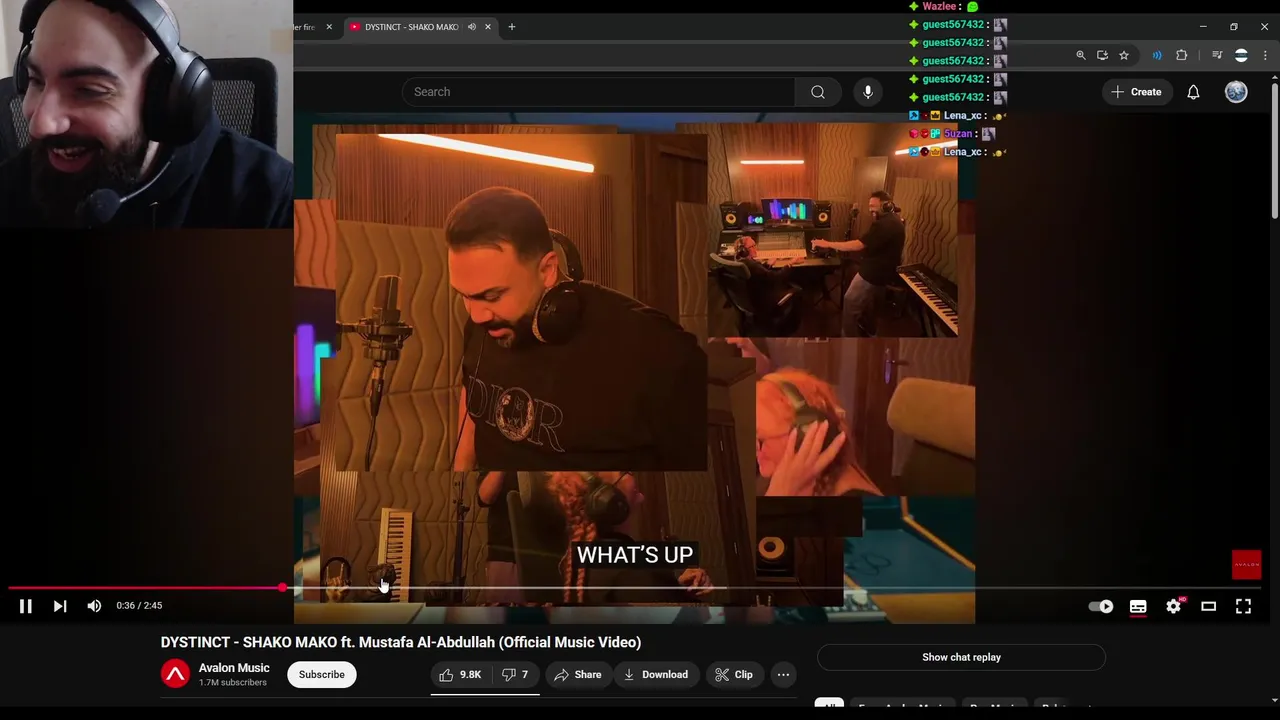Download the video

click(x=656, y=674)
